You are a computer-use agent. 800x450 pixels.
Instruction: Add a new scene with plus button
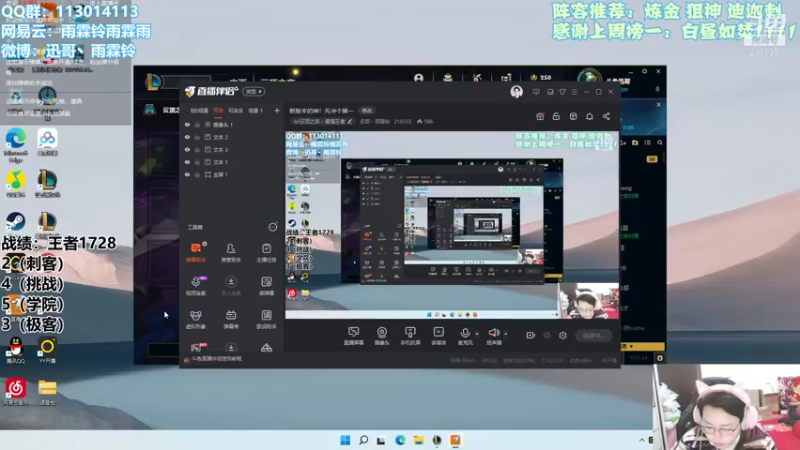pyautogui.click(x=277, y=110)
